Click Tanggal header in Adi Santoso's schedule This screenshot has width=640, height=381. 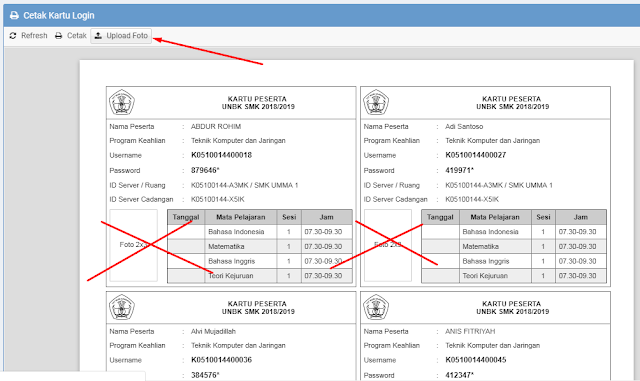(440, 217)
